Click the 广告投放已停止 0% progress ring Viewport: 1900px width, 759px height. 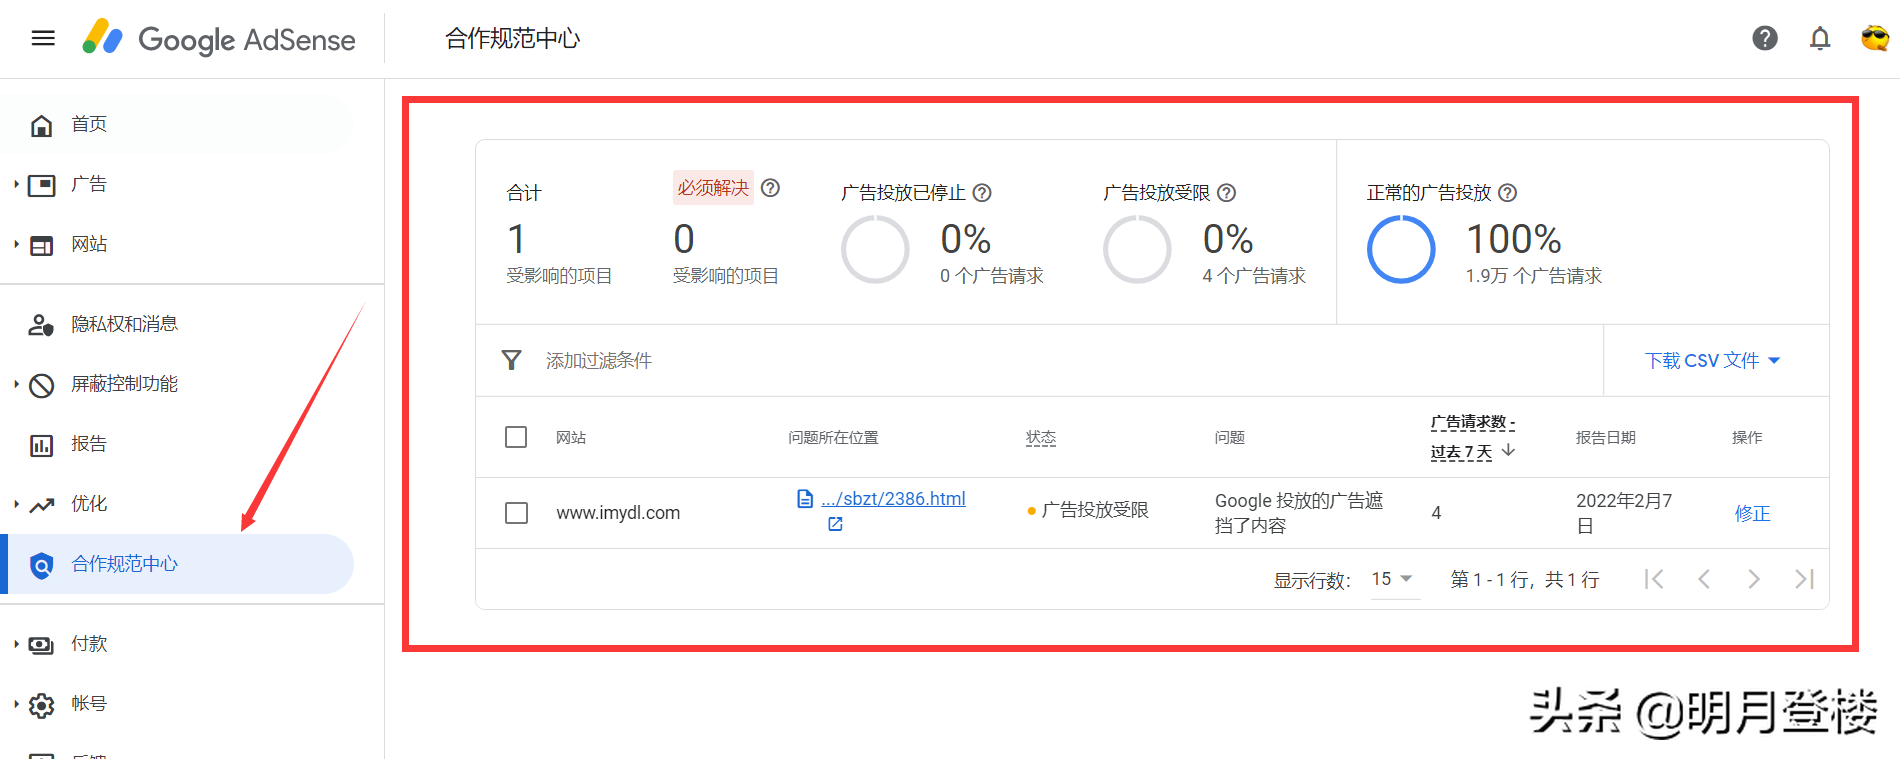[875, 250]
